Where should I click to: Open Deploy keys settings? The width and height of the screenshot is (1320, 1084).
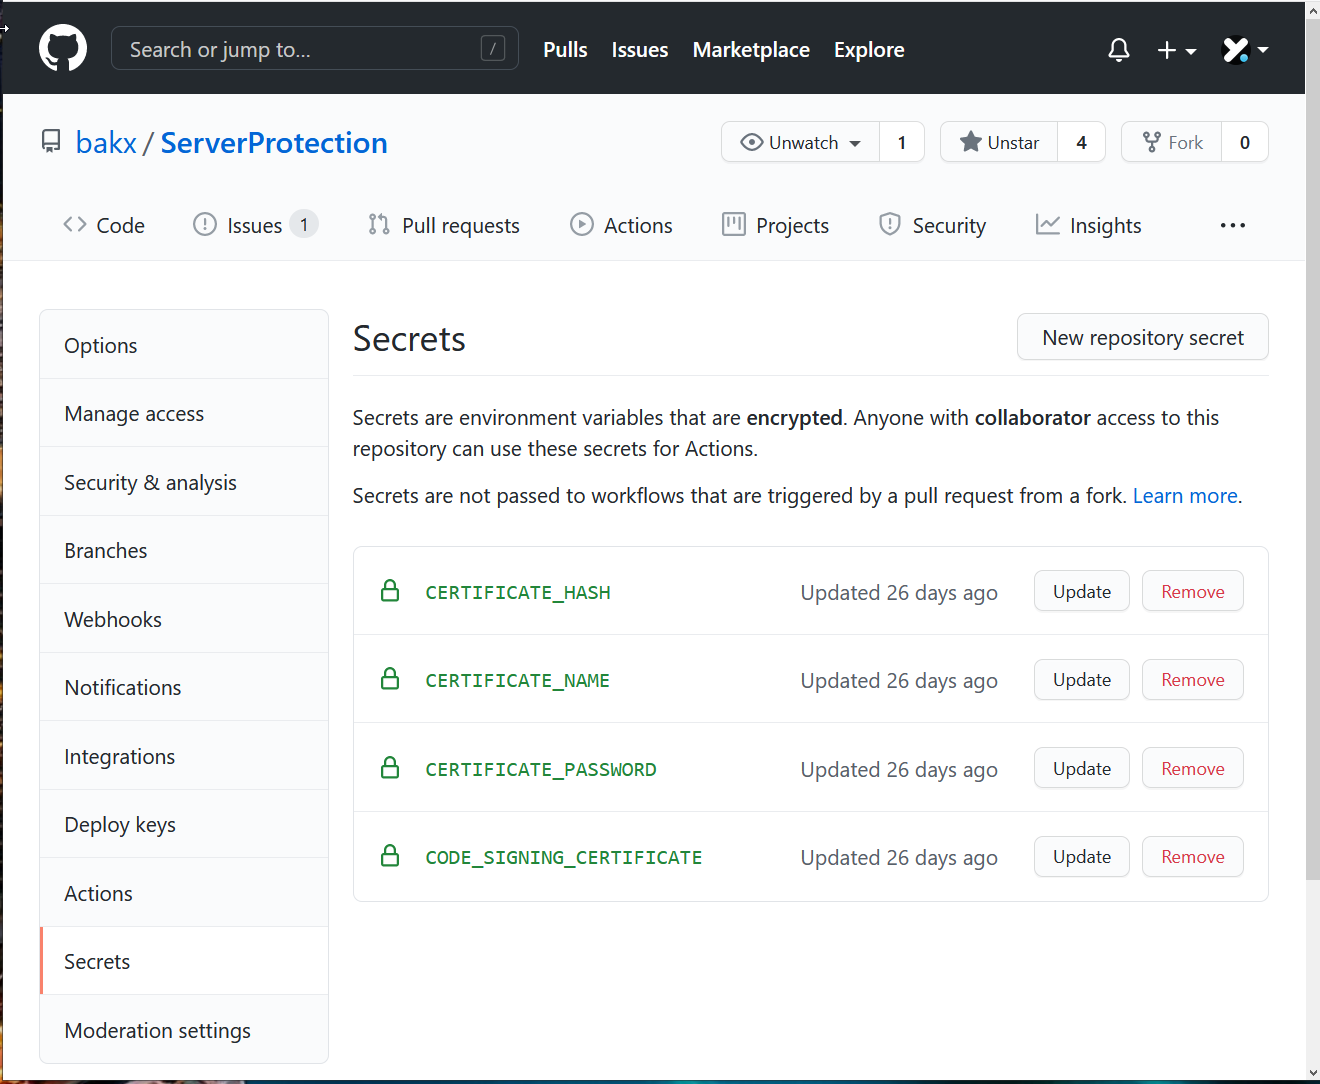click(x=184, y=824)
